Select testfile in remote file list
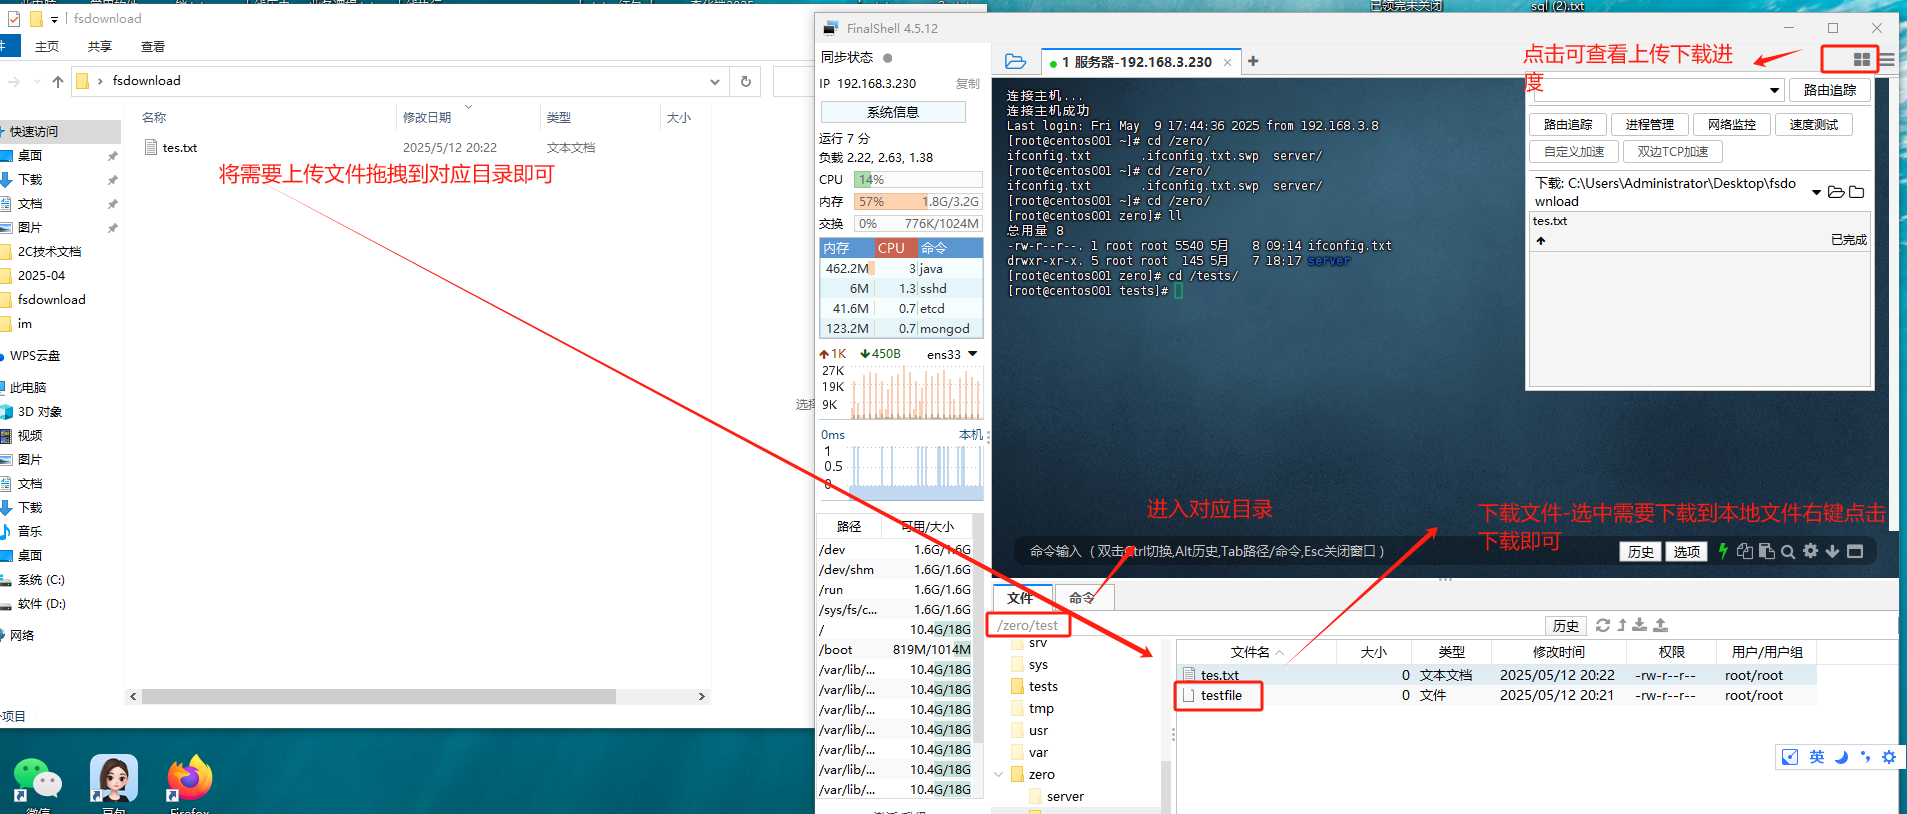This screenshot has width=1907, height=814. click(x=1221, y=696)
